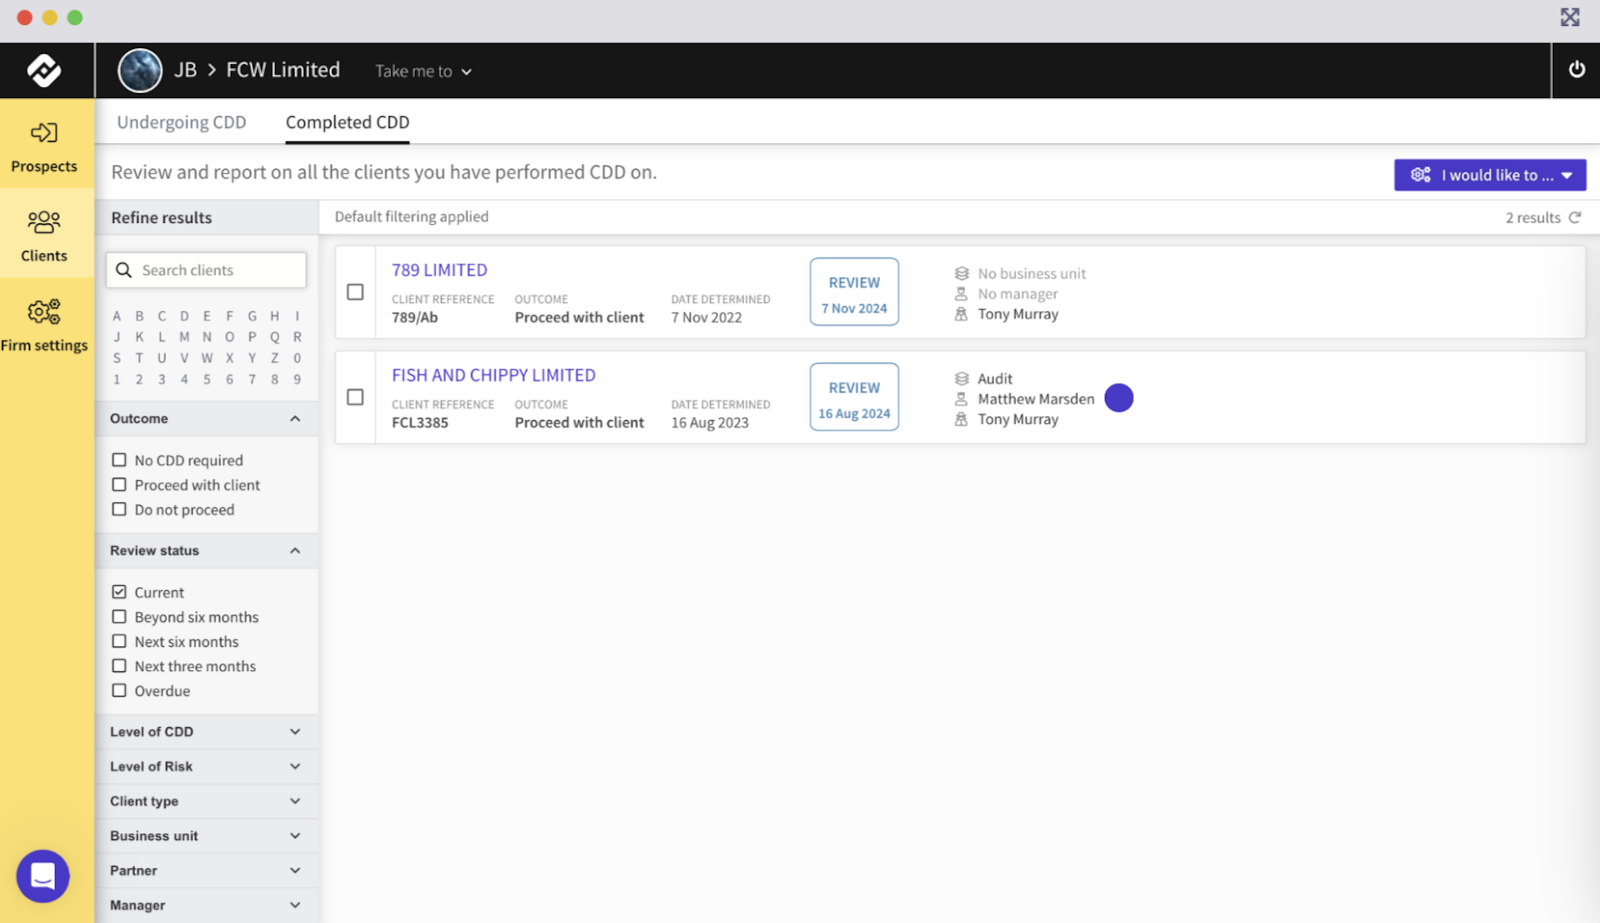Viewport: 1600px width, 923px height.
Task: Focus the Search clients field
Action: [x=206, y=270]
